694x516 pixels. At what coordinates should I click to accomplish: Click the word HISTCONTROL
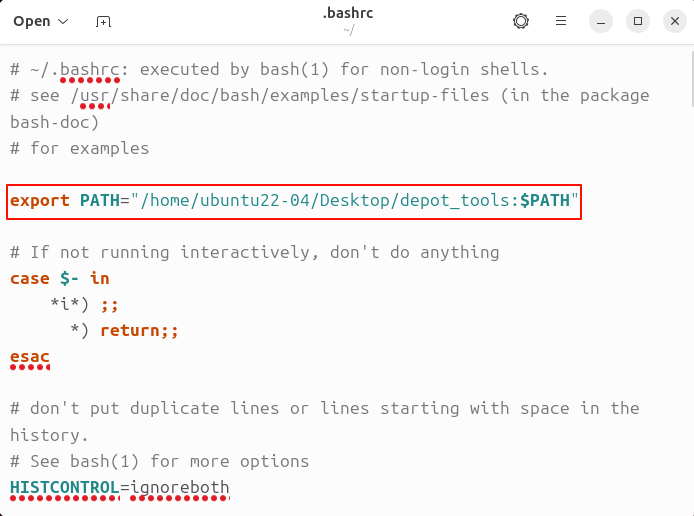65,487
